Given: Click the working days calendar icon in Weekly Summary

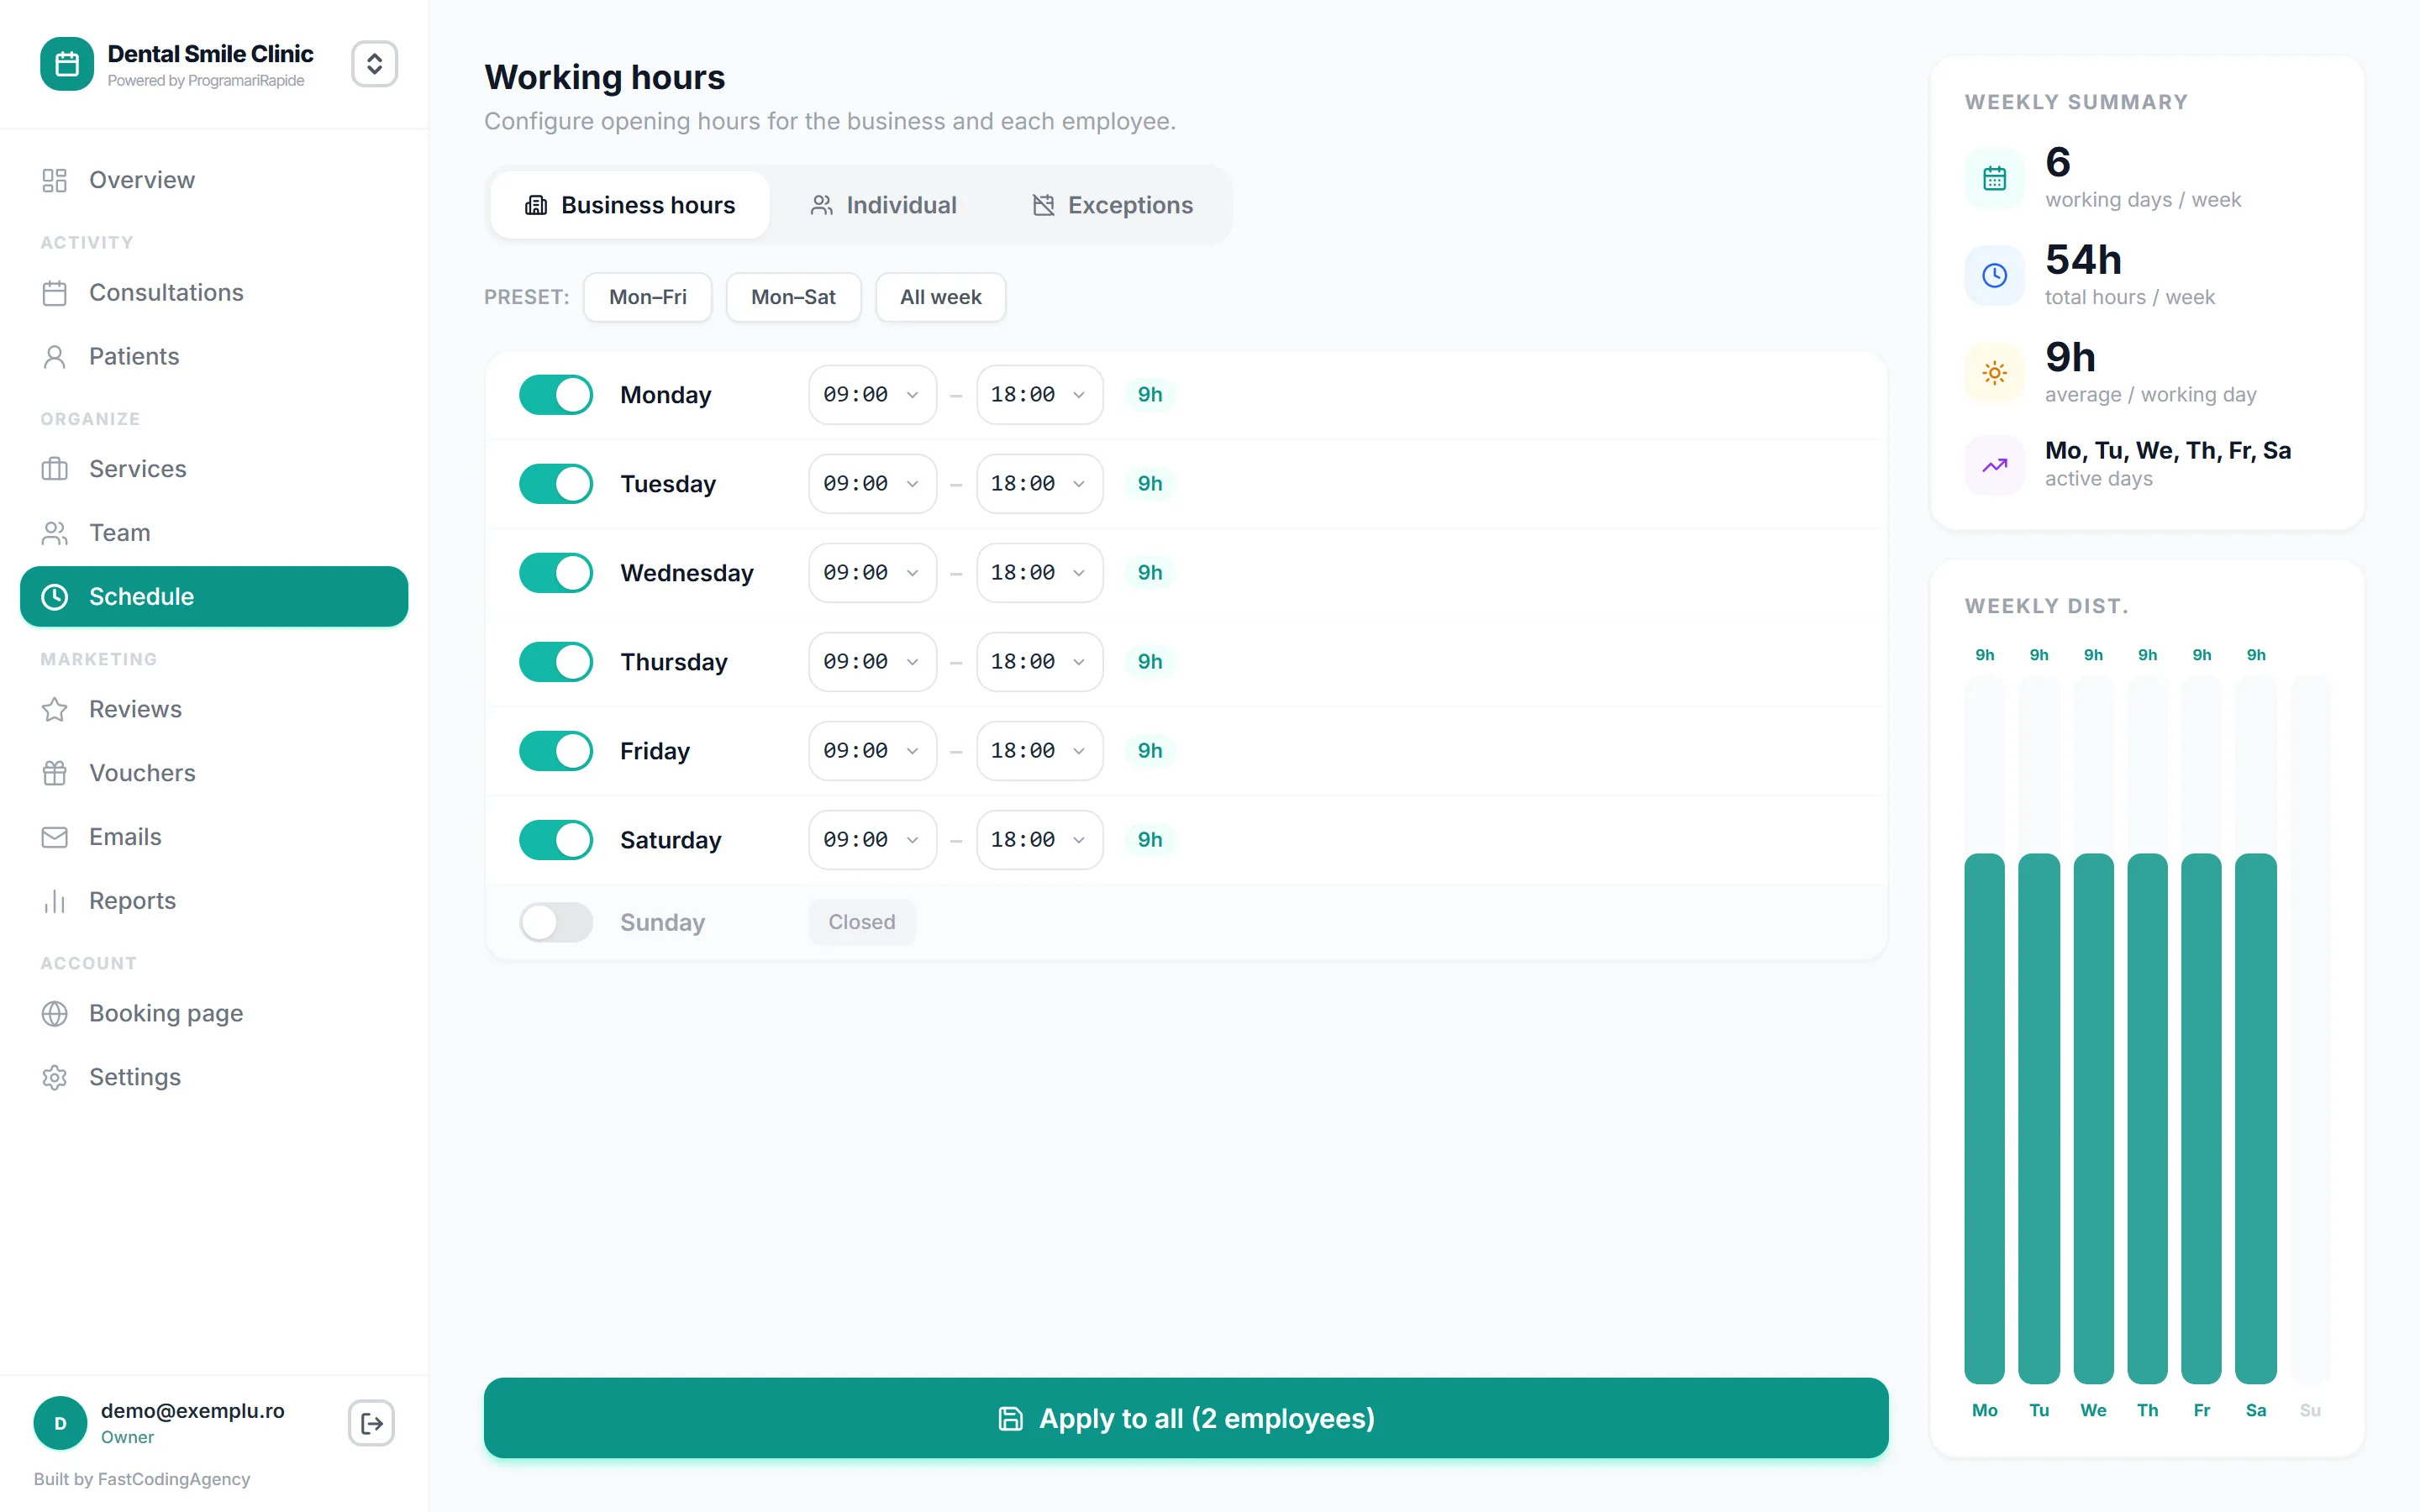Looking at the screenshot, I should click(x=1994, y=178).
